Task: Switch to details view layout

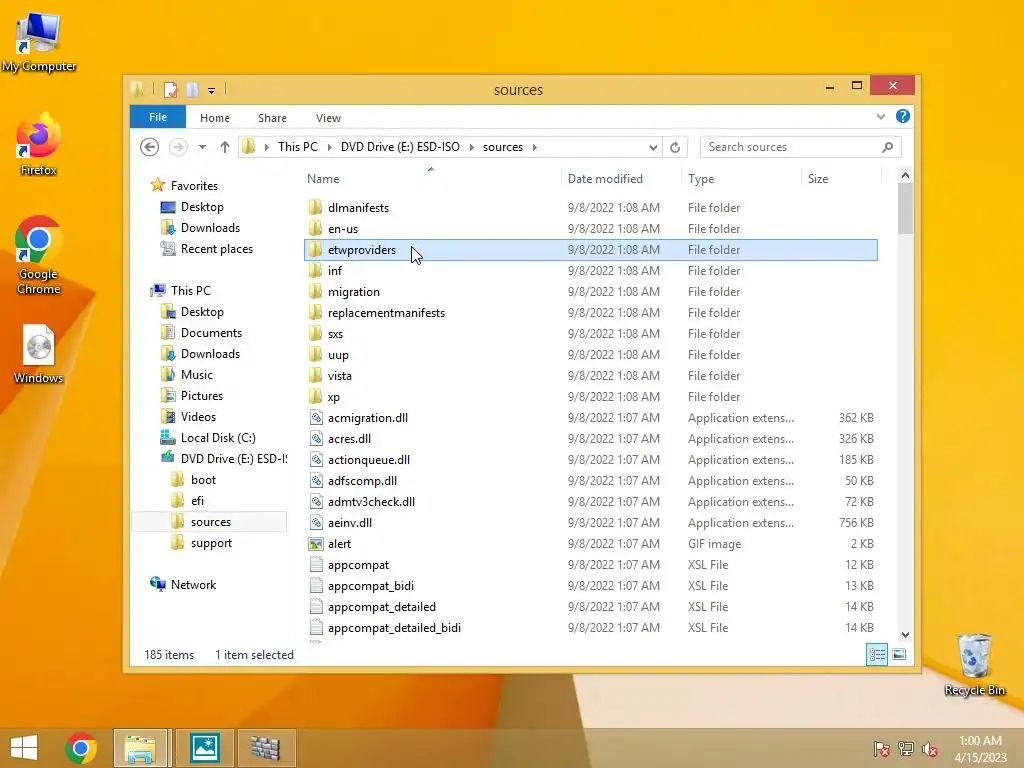Action: point(876,654)
